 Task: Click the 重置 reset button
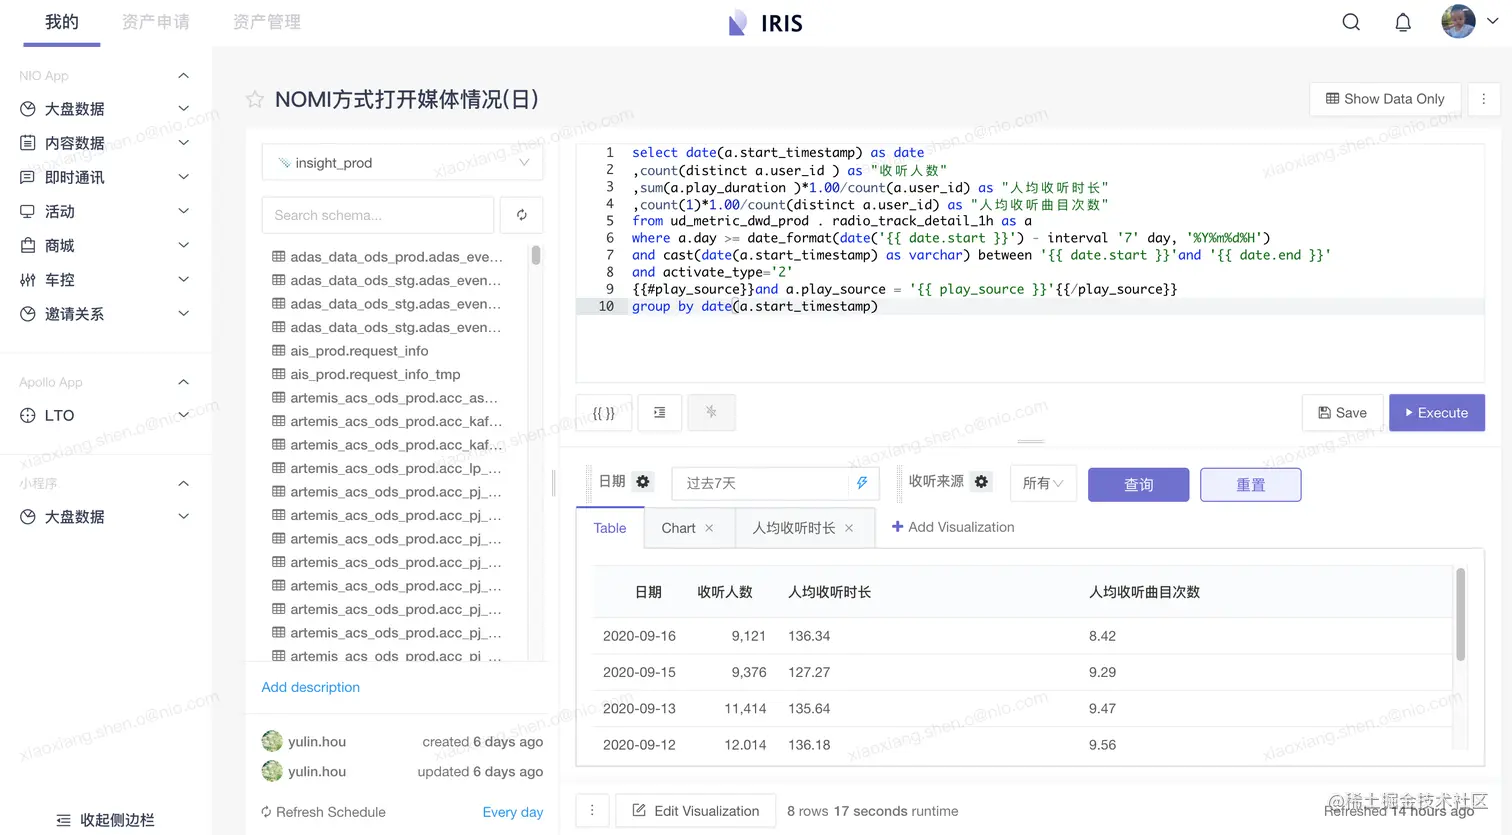(x=1251, y=485)
